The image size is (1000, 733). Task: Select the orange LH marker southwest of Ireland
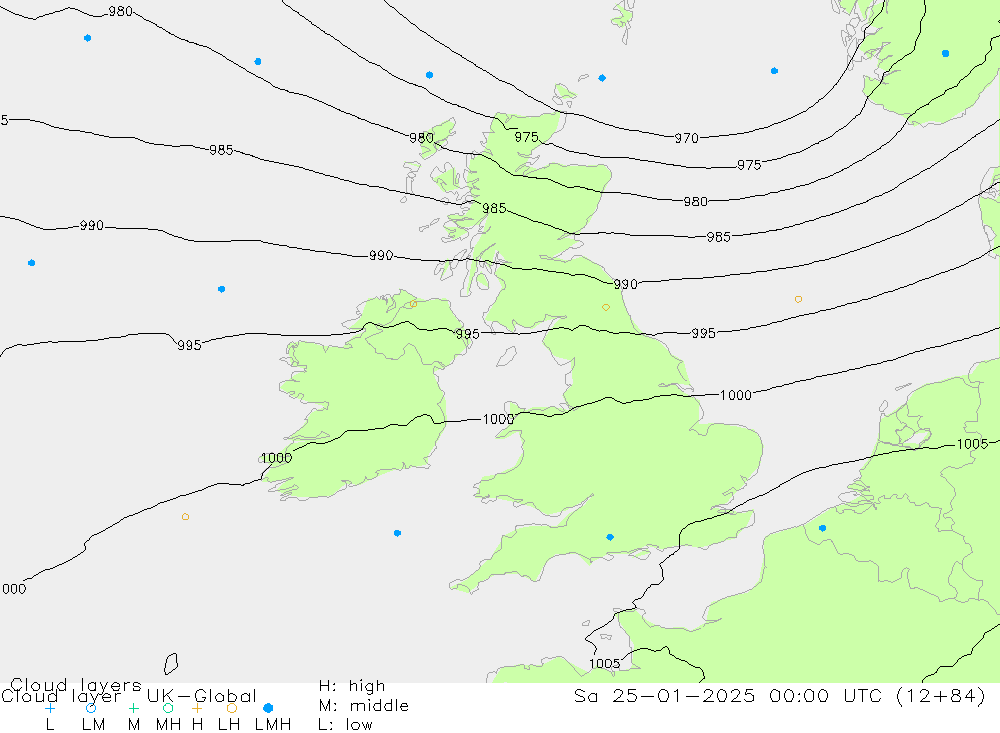185,517
